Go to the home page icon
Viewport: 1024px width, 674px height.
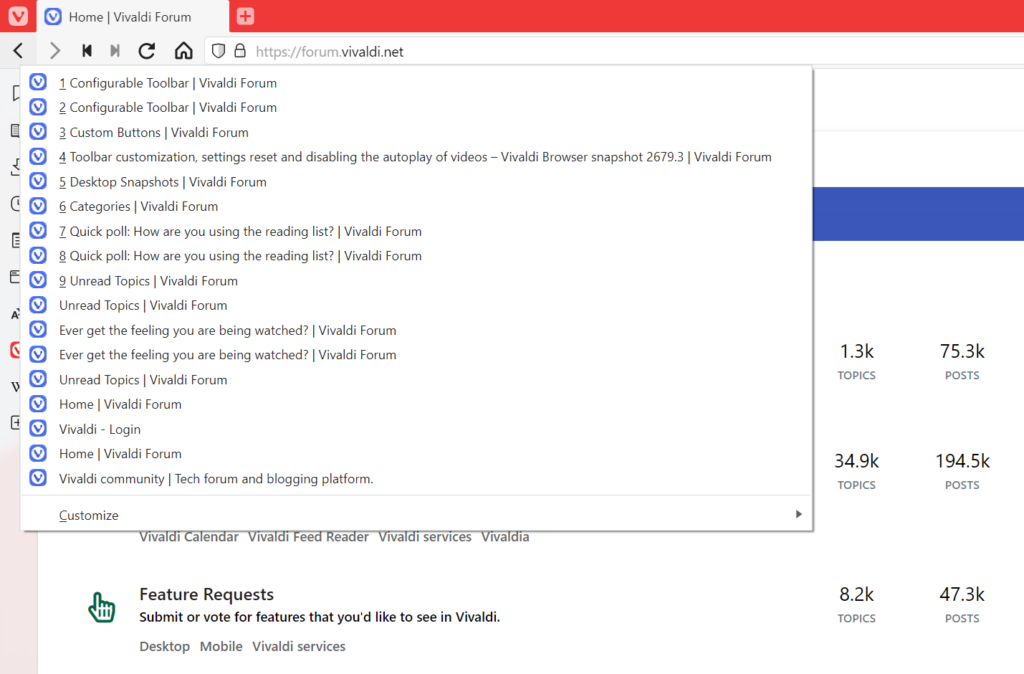pyautogui.click(x=184, y=51)
